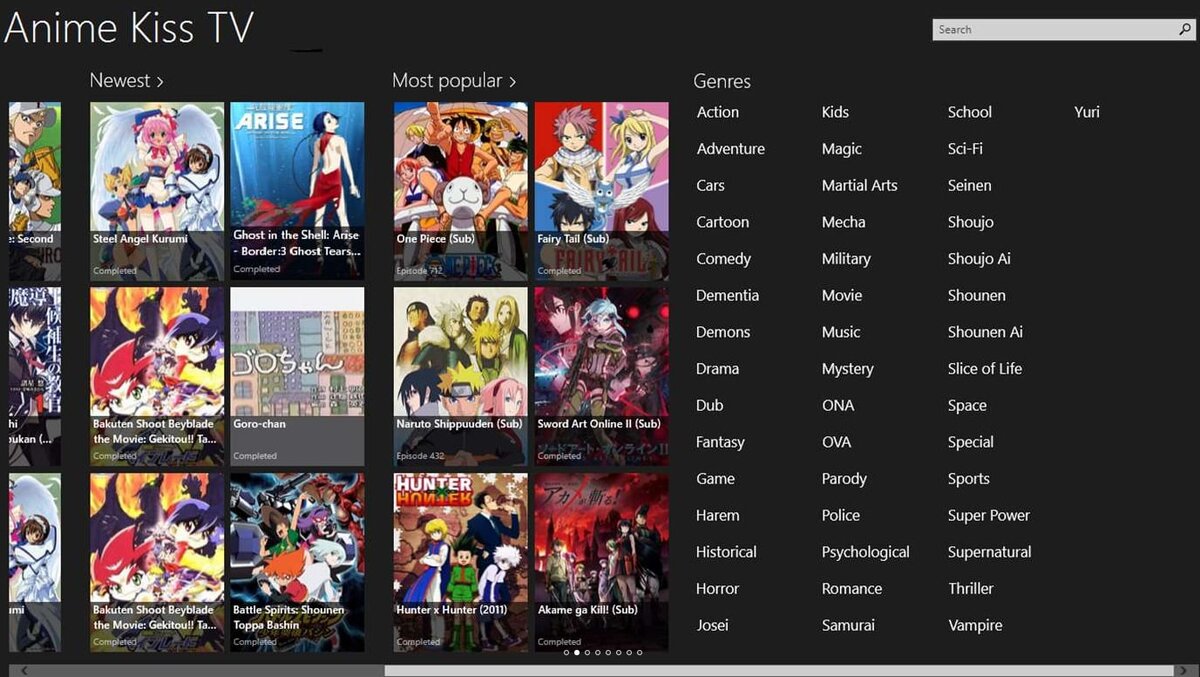Image resolution: width=1200 pixels, height=677 pixels.
Task: Click the horizontal scrollbar left arrow
Action: coord(24,671)
